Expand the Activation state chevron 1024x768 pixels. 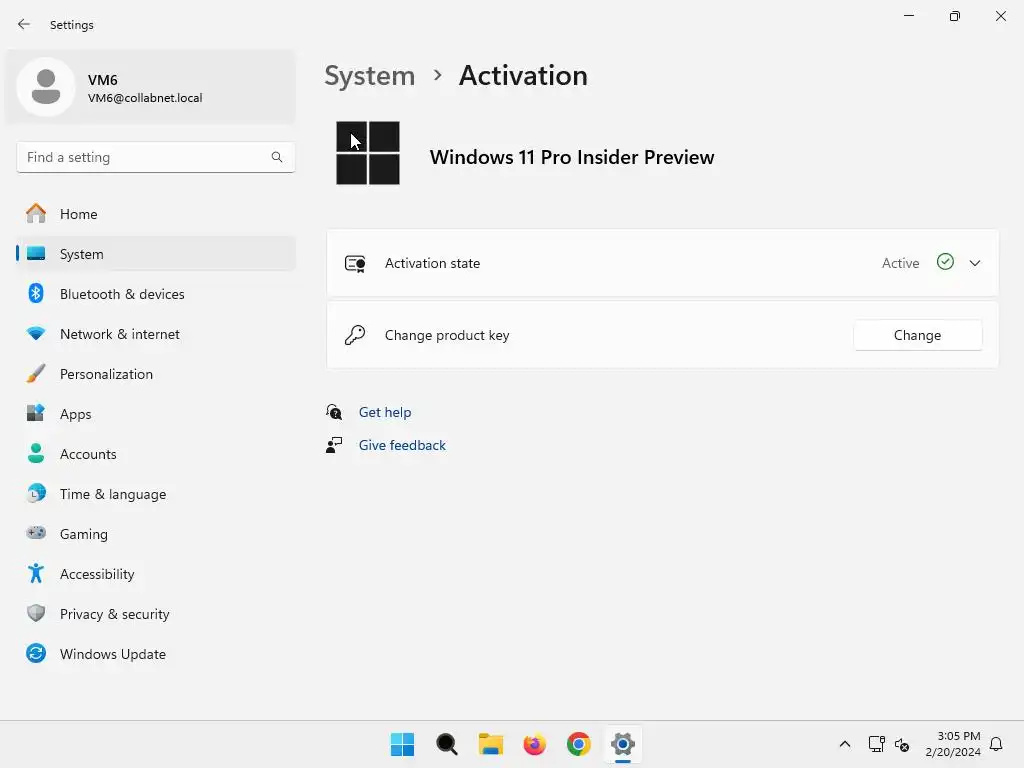975,263
